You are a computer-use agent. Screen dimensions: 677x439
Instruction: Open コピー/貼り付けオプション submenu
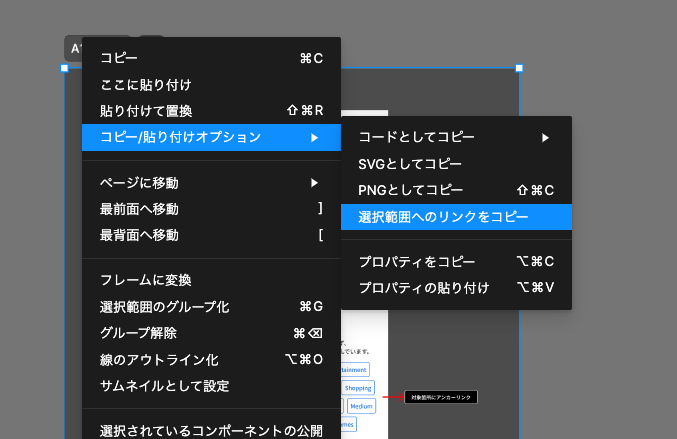211,137
